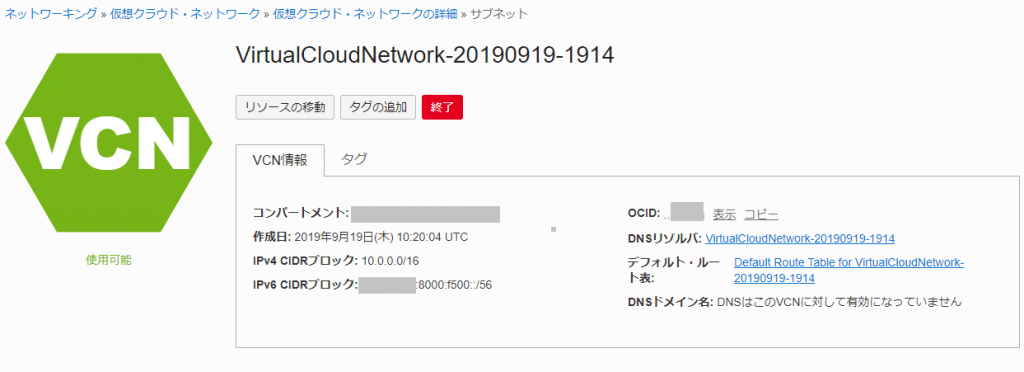Open the Default Route Table link

click(x=849, y=270)
